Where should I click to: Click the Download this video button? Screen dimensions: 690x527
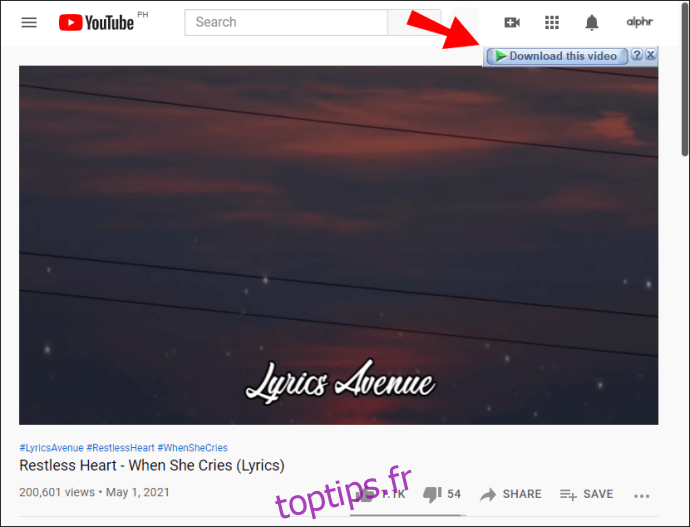pos(557,56)
